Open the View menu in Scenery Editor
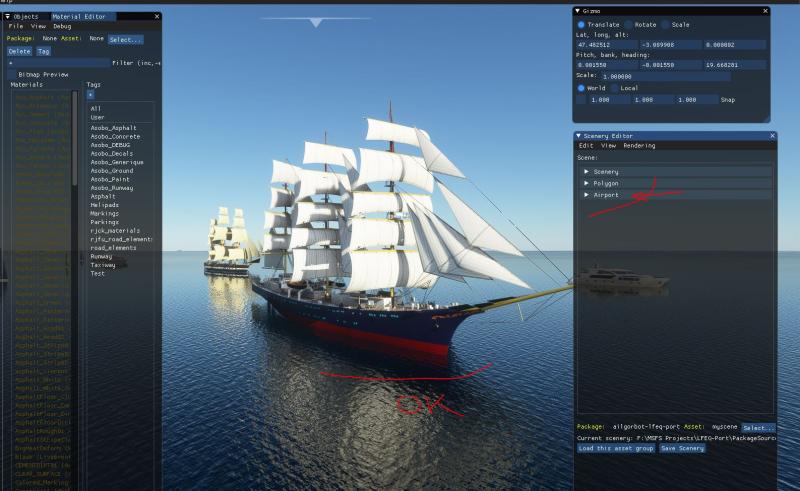Screen dimensions: 800x491 pos(608,145)
